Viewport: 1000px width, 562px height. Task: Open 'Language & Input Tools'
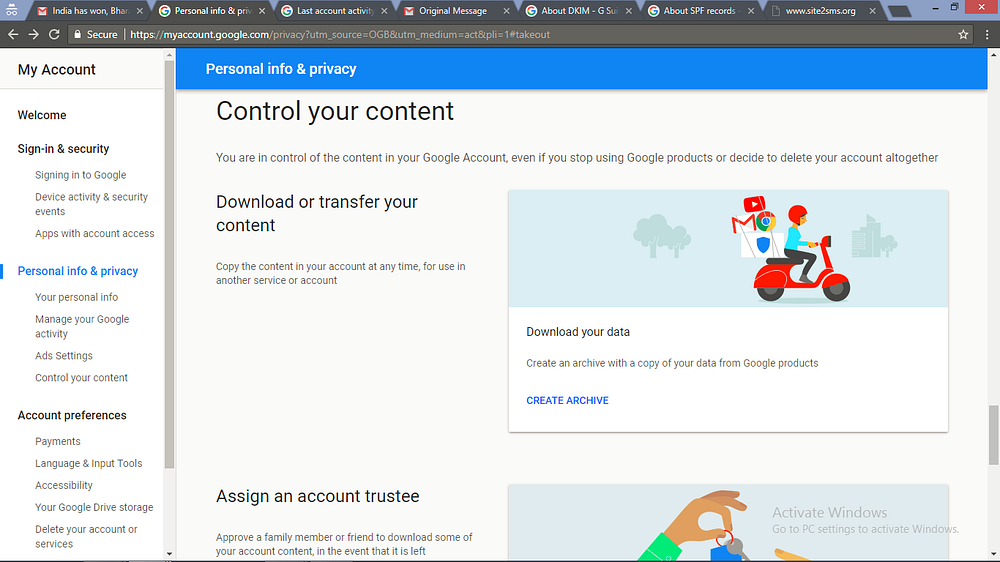(89, 463)
